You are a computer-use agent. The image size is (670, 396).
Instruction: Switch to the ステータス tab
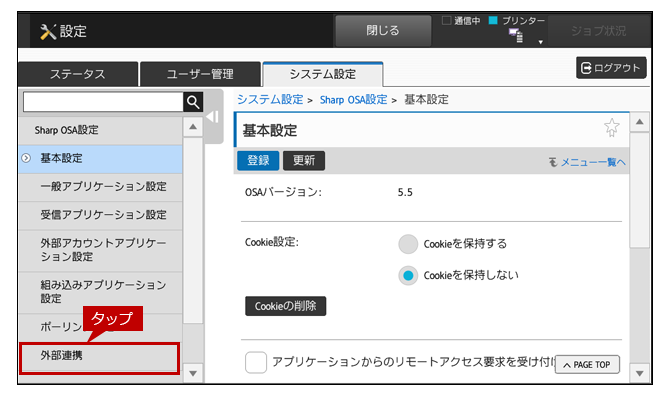(x=78, y=74)
